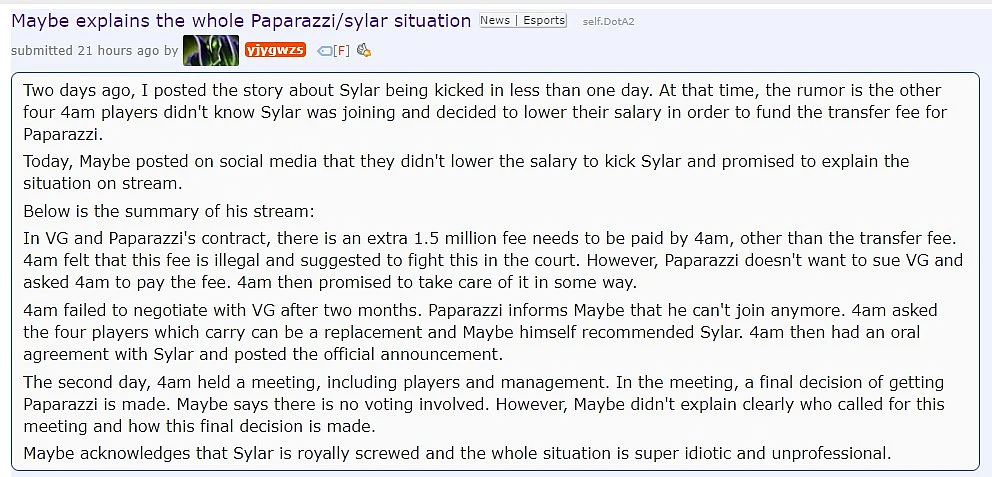Open user yjygwzs profile link

(275, 50)
